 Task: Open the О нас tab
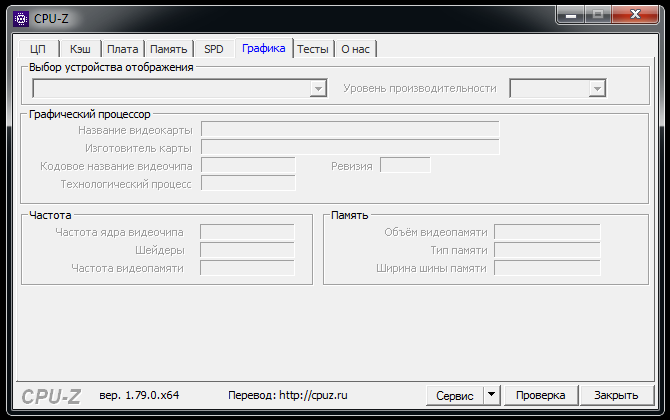[x=356, y=49]
